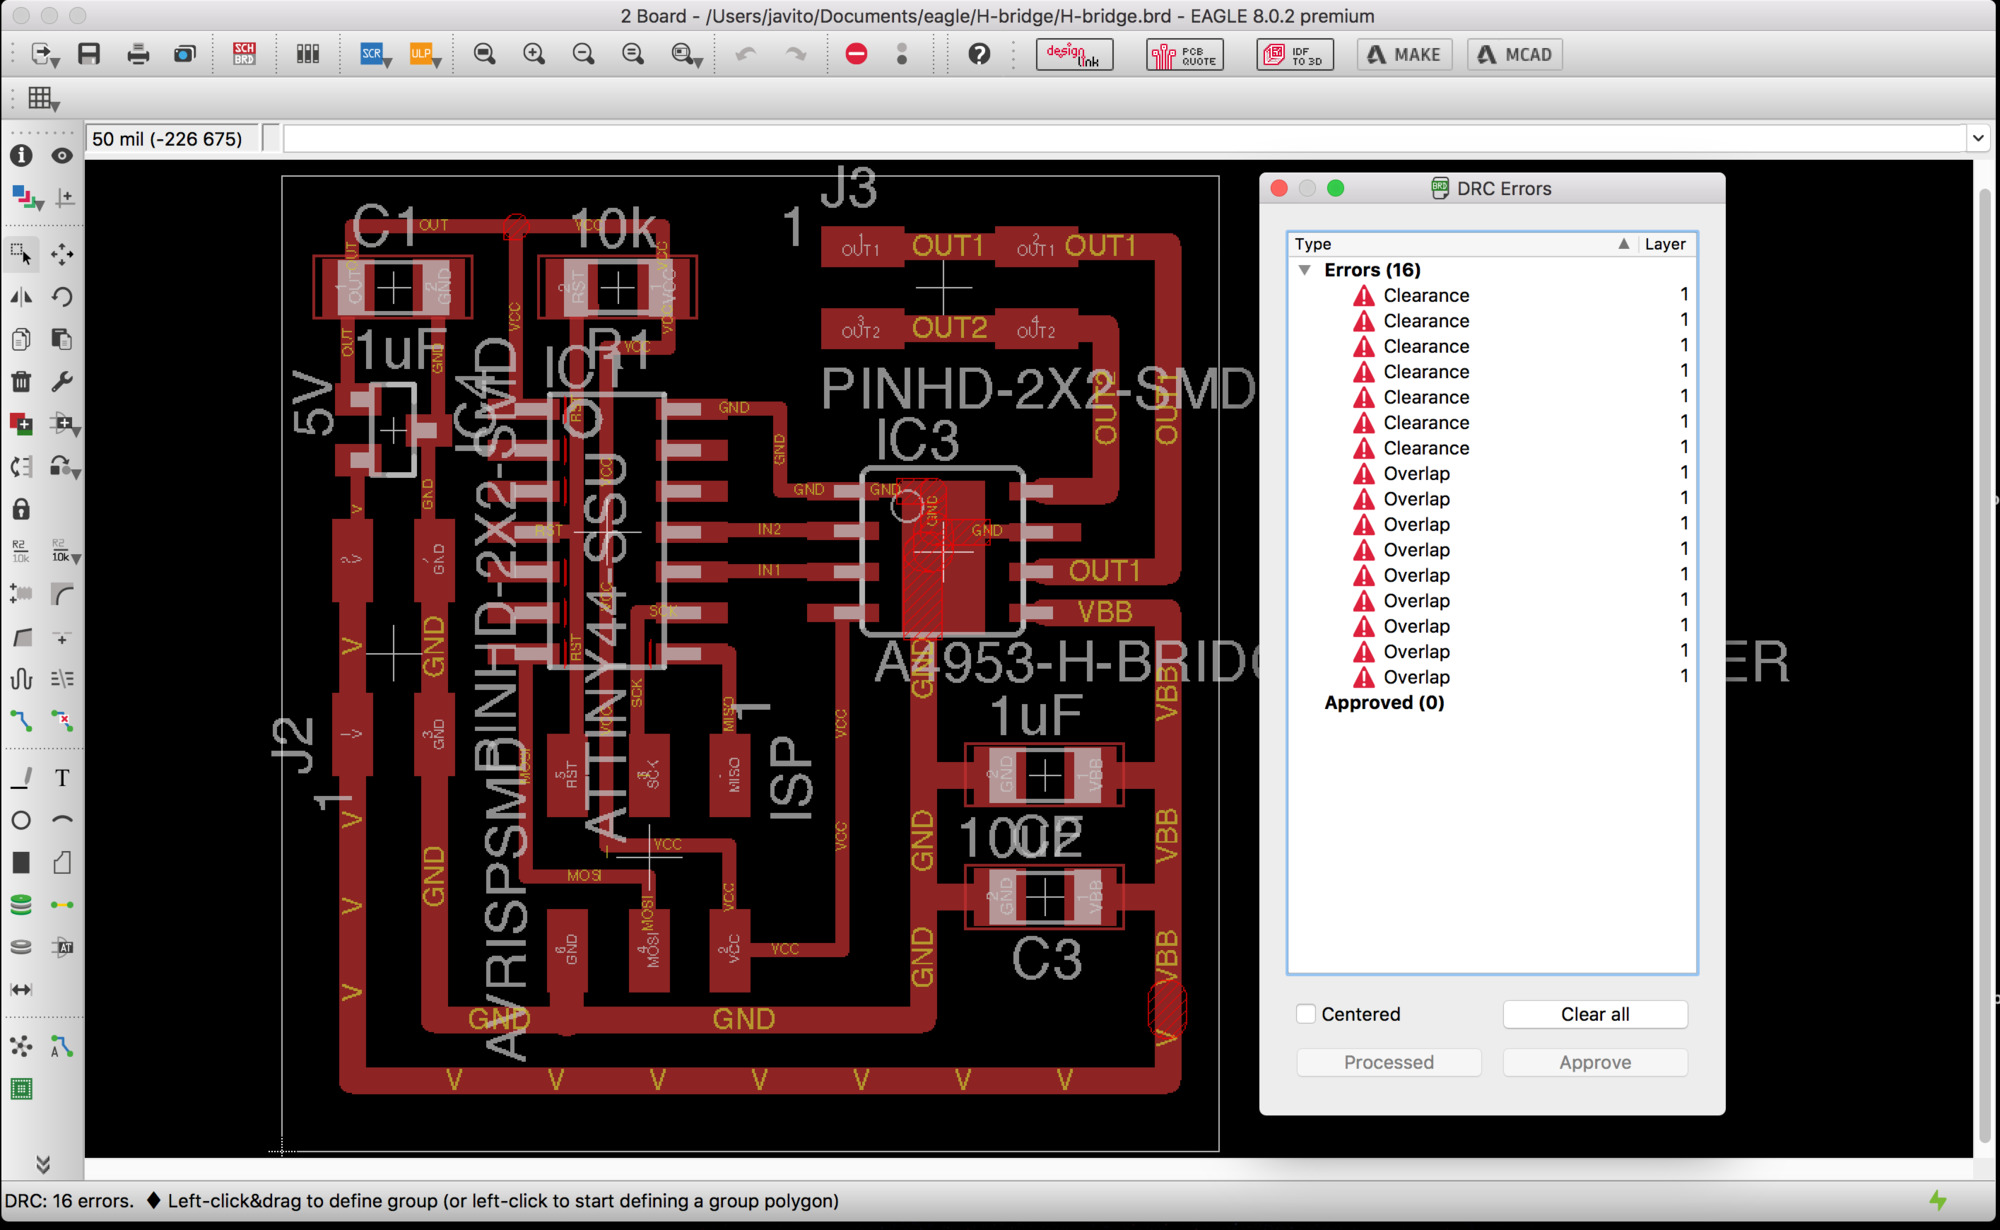
Task: Click the MCAD button
Action: tap(1515, 54)
